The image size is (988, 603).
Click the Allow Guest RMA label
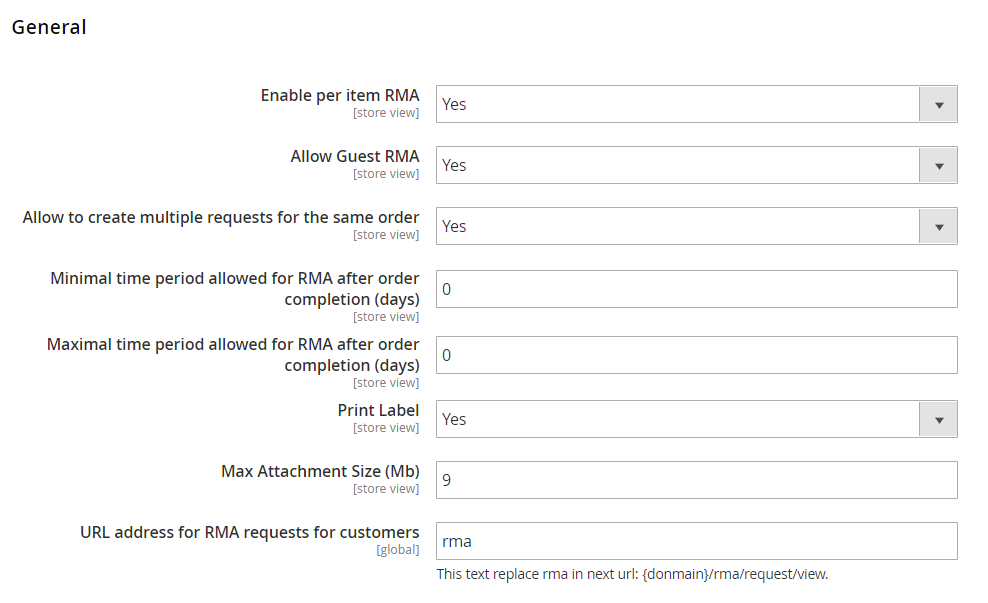click(355, 156)
